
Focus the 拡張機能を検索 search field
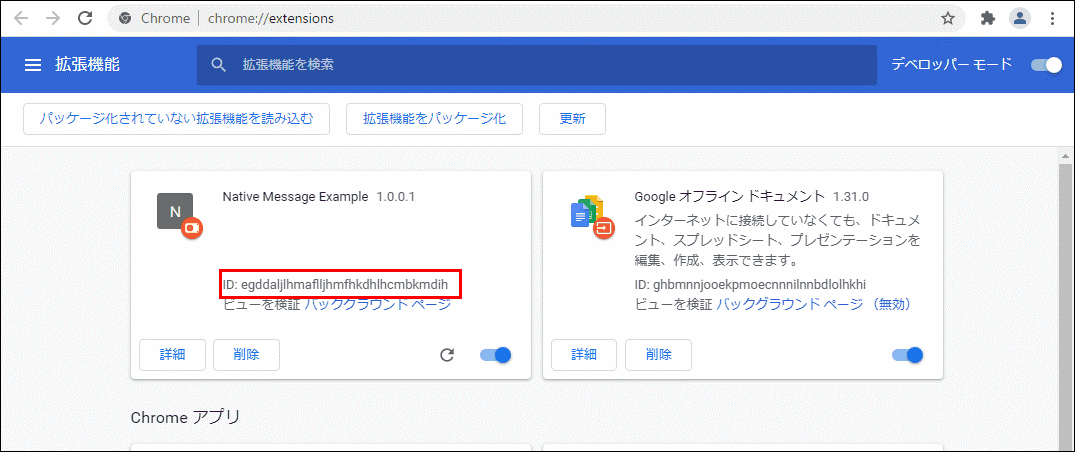pyautogui.click(x=537, y=65)
